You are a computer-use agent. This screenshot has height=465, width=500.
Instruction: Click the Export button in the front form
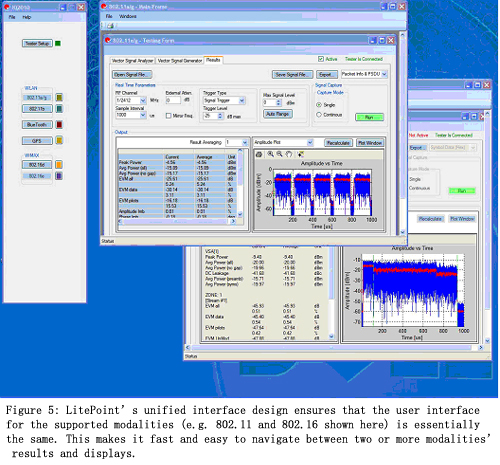(x=326, y=75)
